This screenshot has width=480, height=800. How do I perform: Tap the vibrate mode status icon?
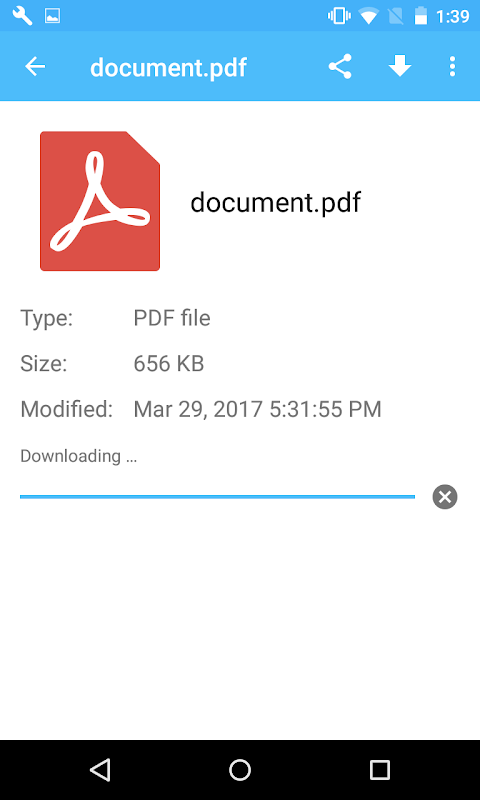click(339, 16)
